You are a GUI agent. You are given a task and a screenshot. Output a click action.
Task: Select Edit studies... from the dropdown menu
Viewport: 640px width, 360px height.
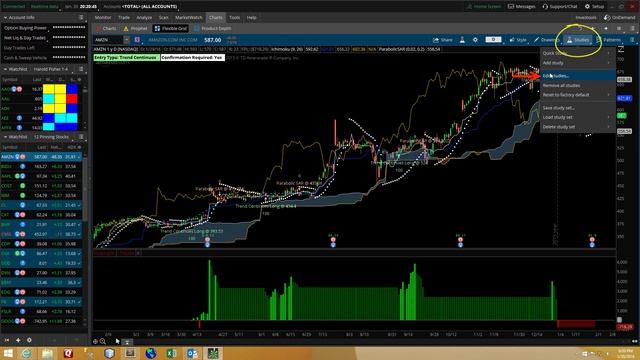tap(578, 76)
